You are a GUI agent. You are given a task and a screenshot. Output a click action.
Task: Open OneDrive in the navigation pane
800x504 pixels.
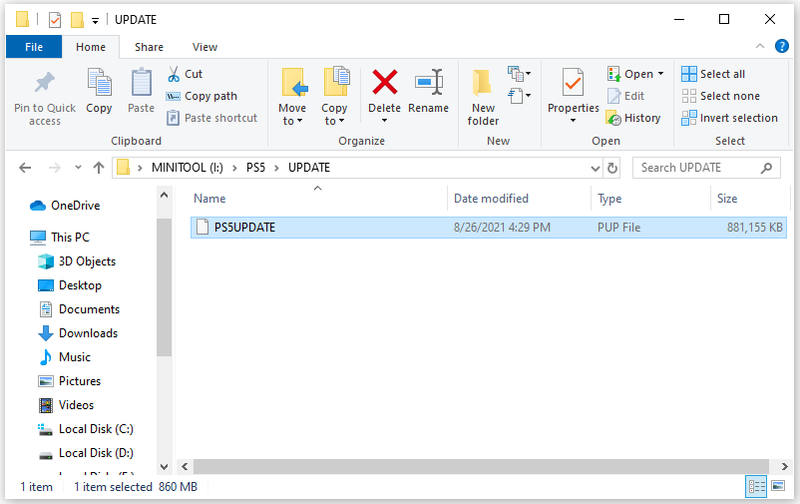[65, 206]
